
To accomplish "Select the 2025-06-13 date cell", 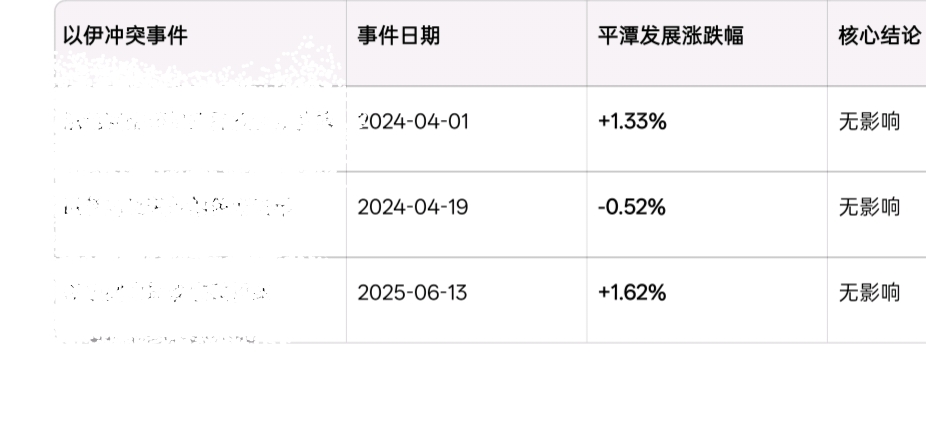I will [412, 293].
